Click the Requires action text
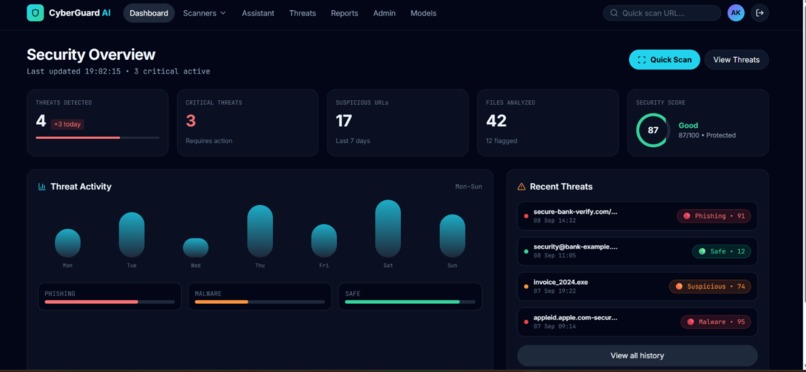 (209, 141)
